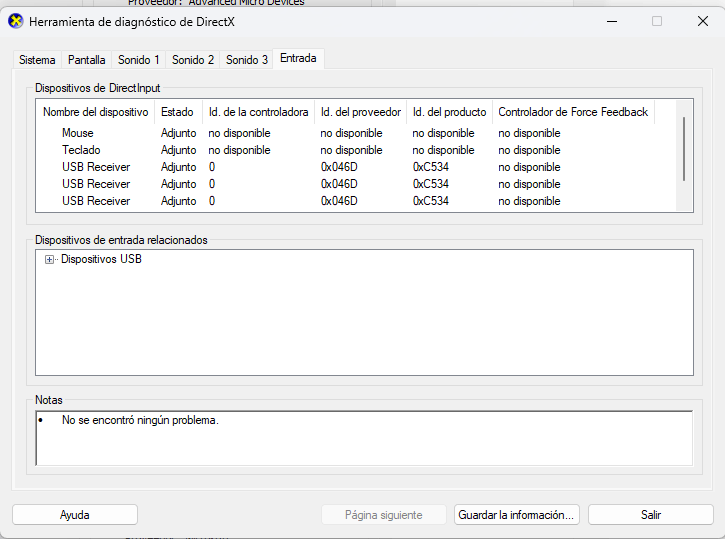Click Controlador de Force Feedback header
This screenshot has width=725, height=539.
(x=573, y=112)
